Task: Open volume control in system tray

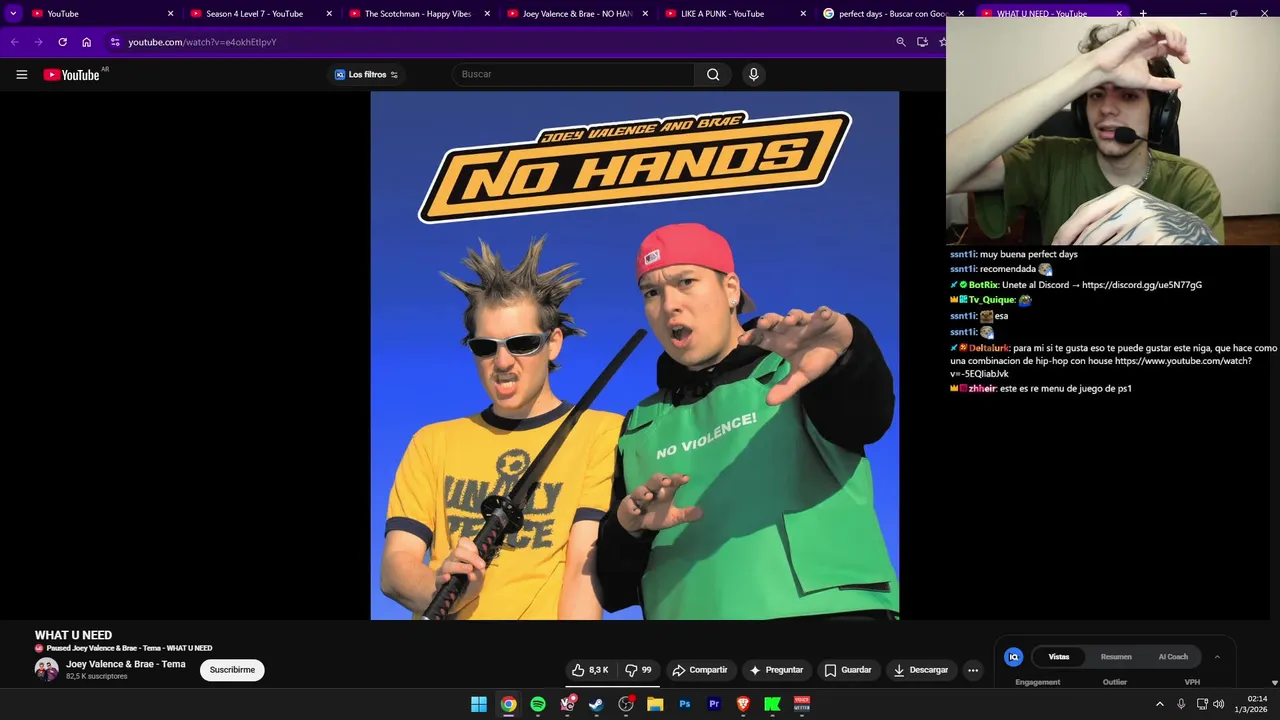Action: (x=1218, y=704)
